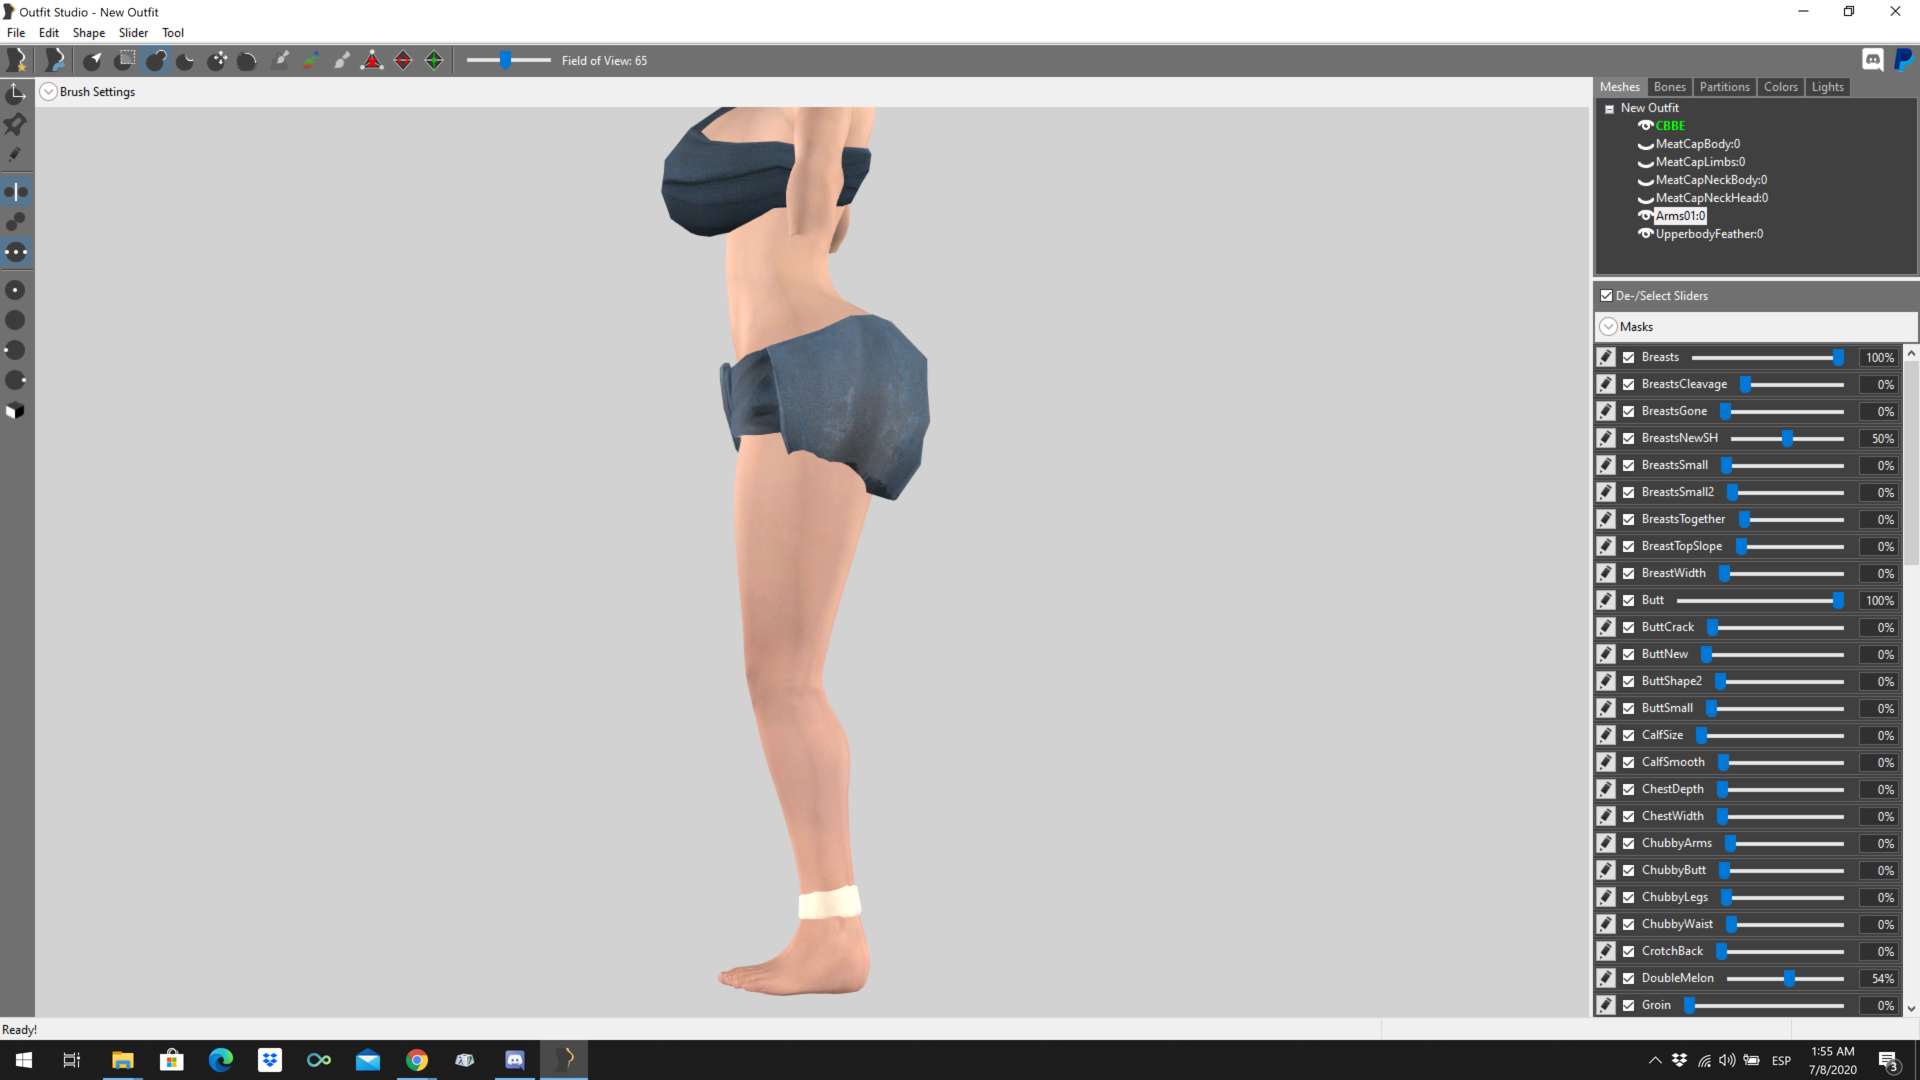Select the Collapse Vertex tool
This screenshot has height=1080, width=1920.
pos(372,61)
